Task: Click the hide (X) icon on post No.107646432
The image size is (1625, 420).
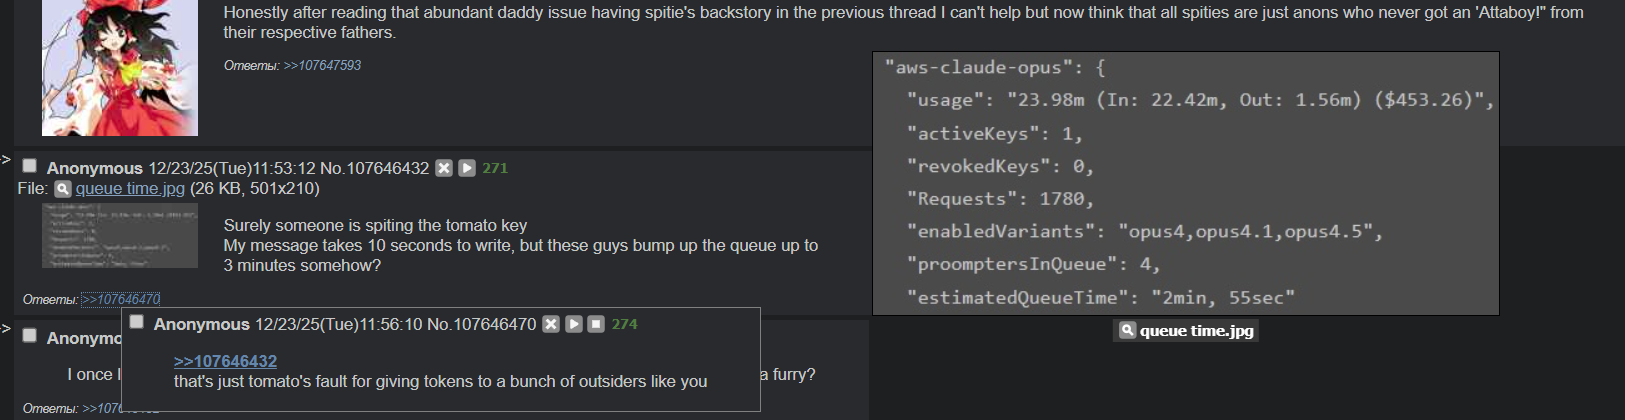Action: pyautogui.click(x=444, y=168)
